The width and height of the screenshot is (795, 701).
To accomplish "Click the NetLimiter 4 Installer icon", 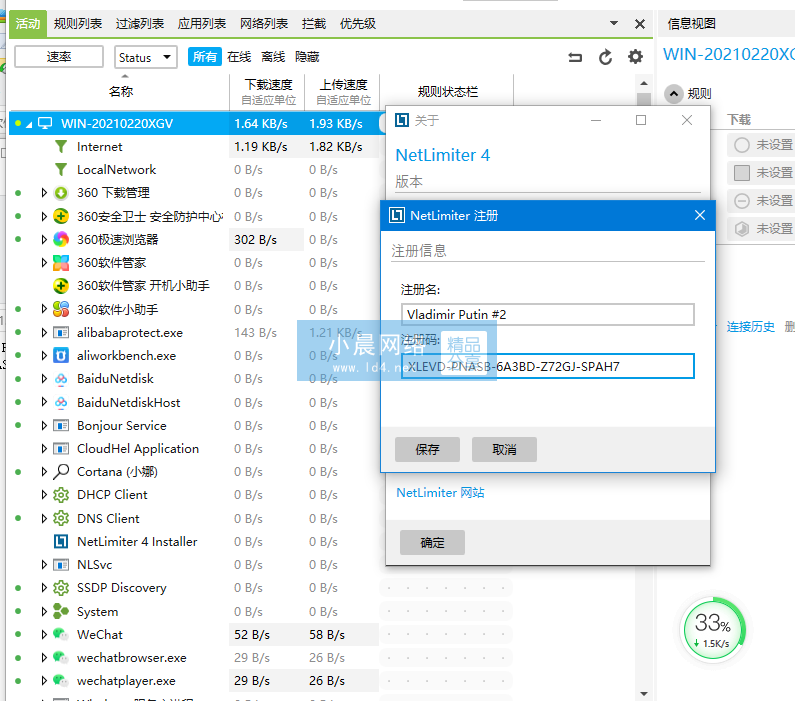I will (x=61, y=541).
